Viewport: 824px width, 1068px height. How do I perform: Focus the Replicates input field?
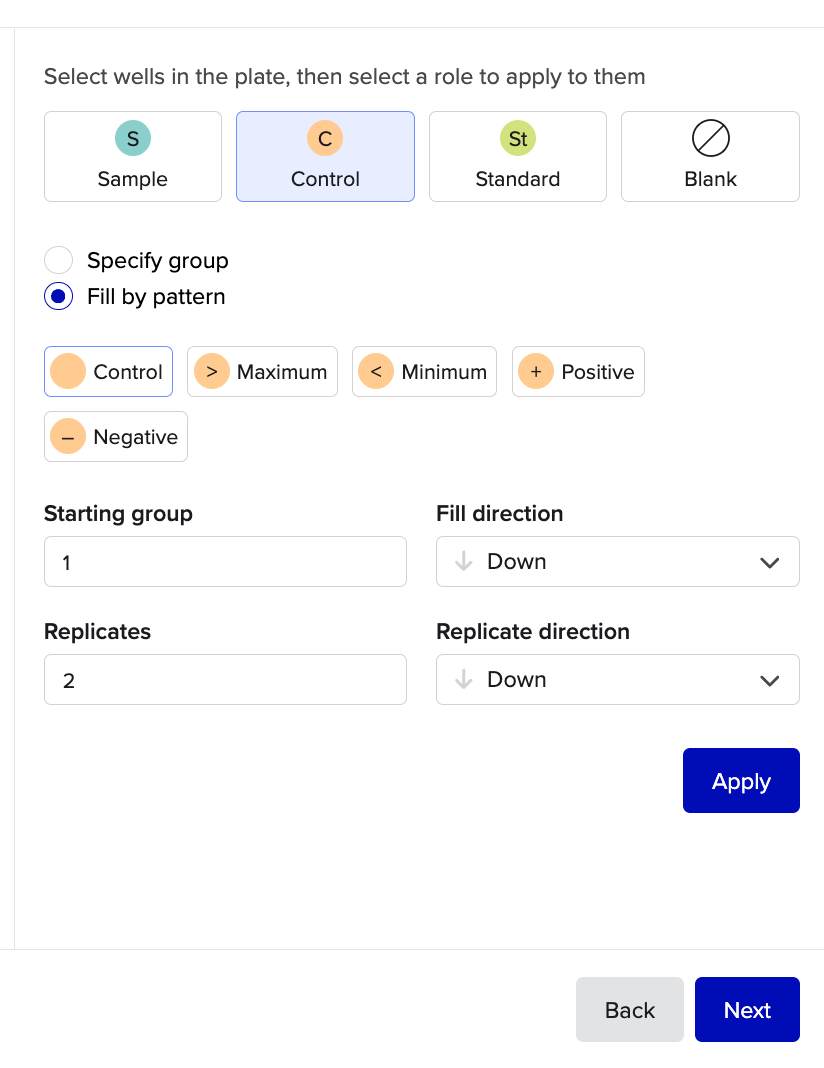[225, 680]
